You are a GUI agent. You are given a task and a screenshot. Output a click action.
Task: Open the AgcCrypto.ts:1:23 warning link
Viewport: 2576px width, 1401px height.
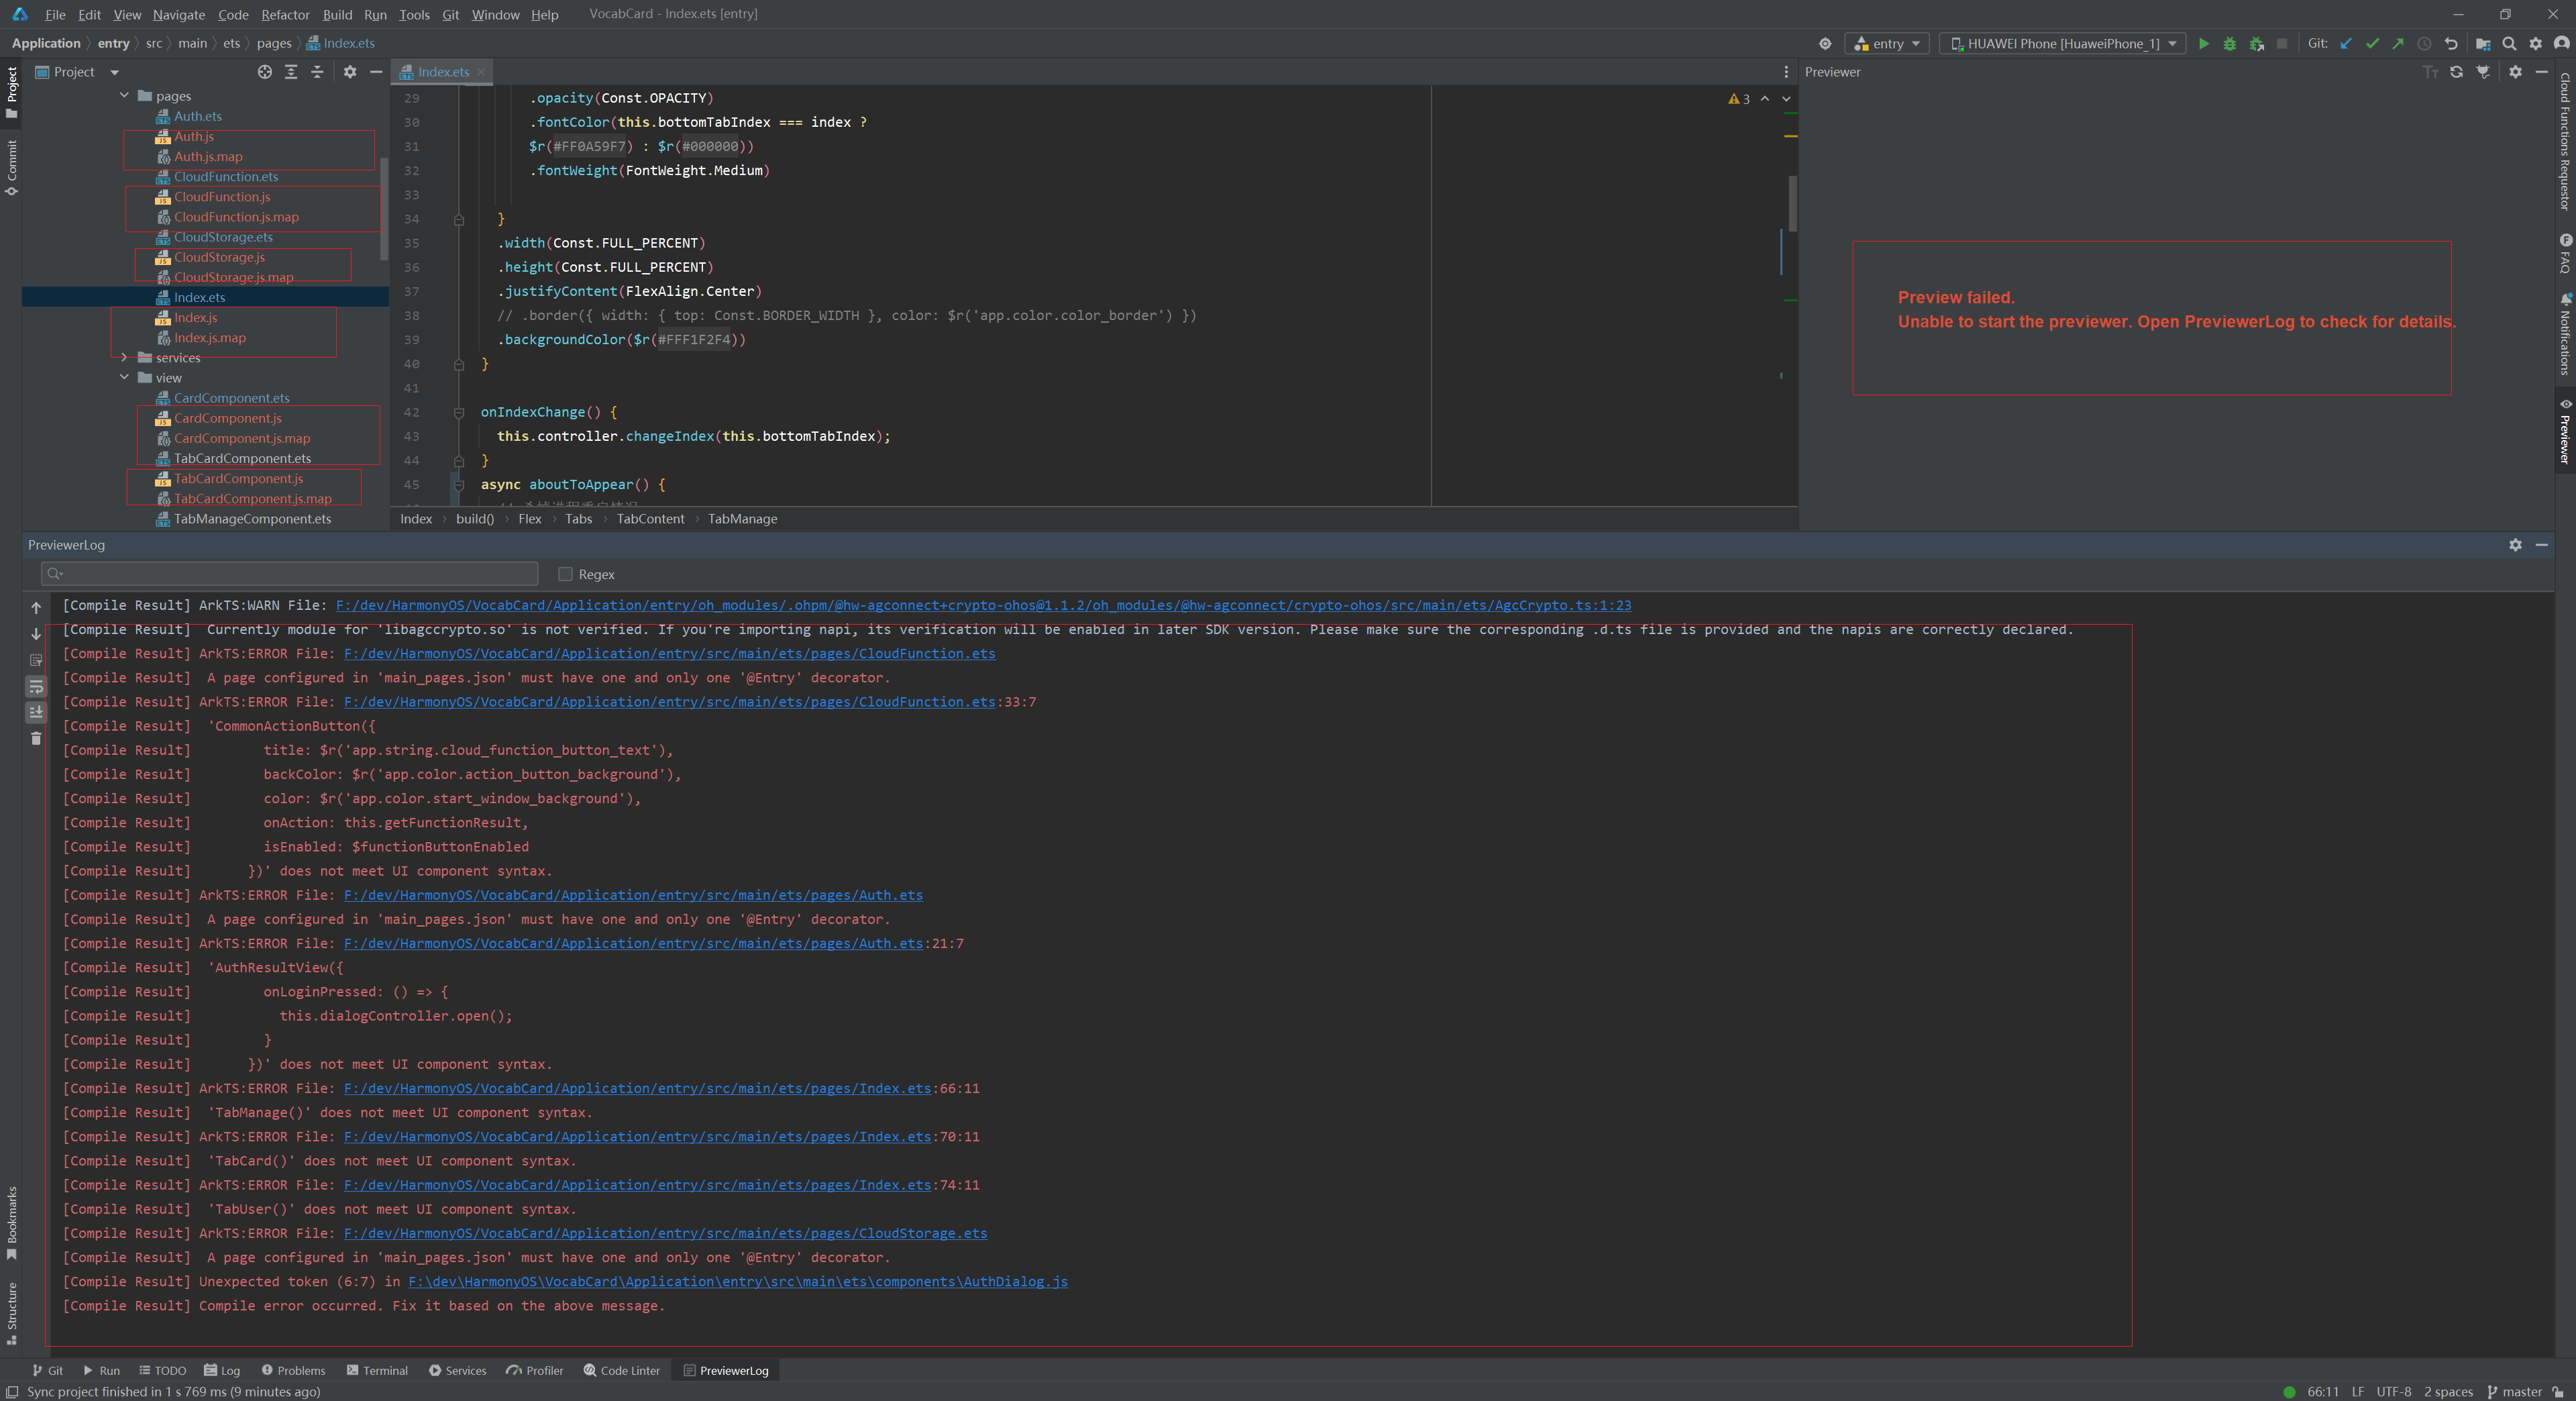pyautogui.click(x=983, y=605)
